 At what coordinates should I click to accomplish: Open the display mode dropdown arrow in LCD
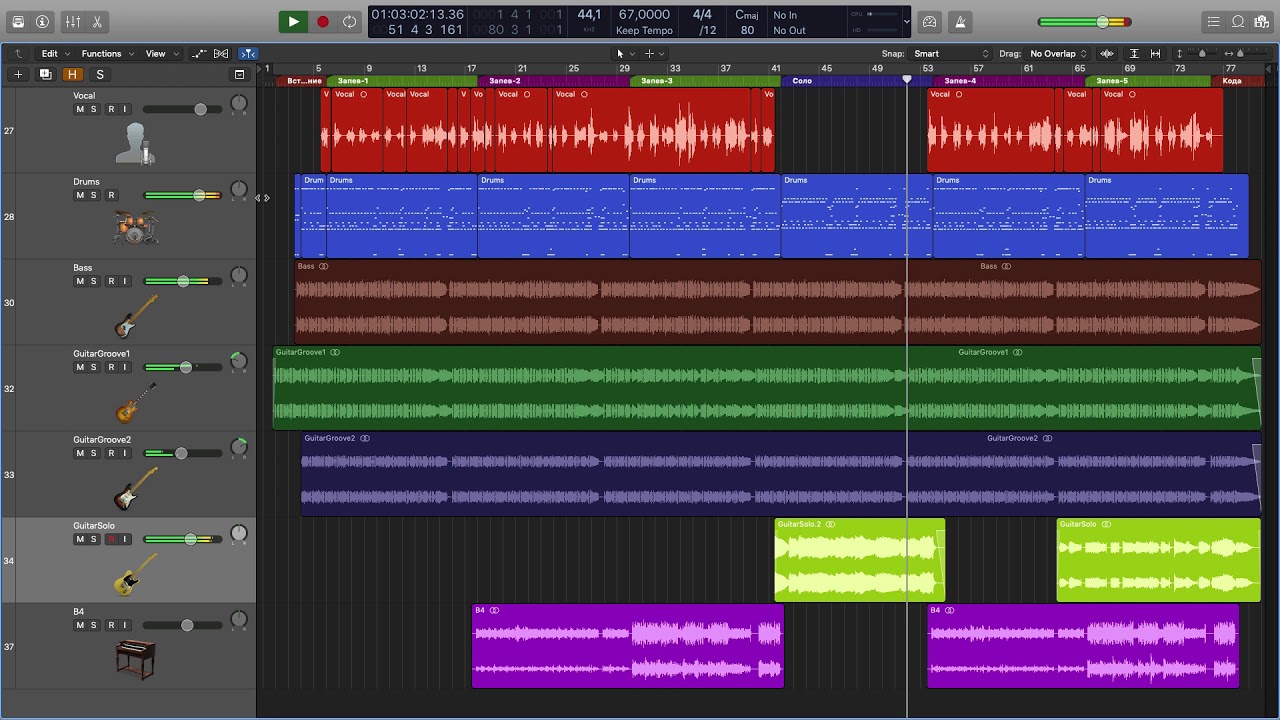[906, 21]
